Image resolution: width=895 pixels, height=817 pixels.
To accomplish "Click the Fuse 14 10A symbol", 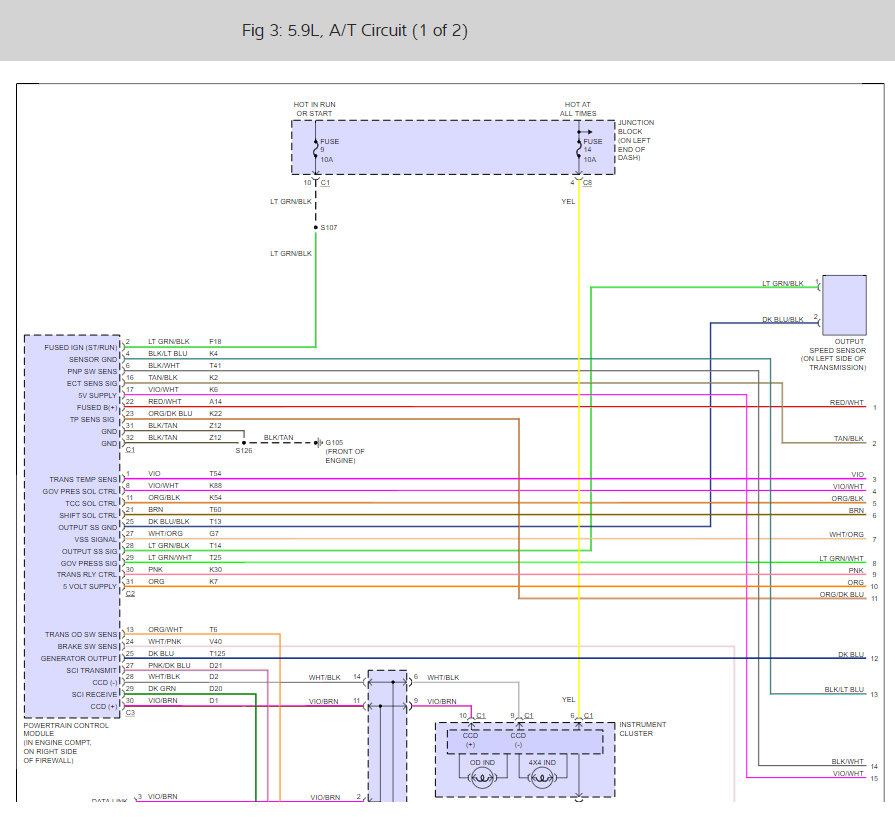I will [x=579, y=149].
